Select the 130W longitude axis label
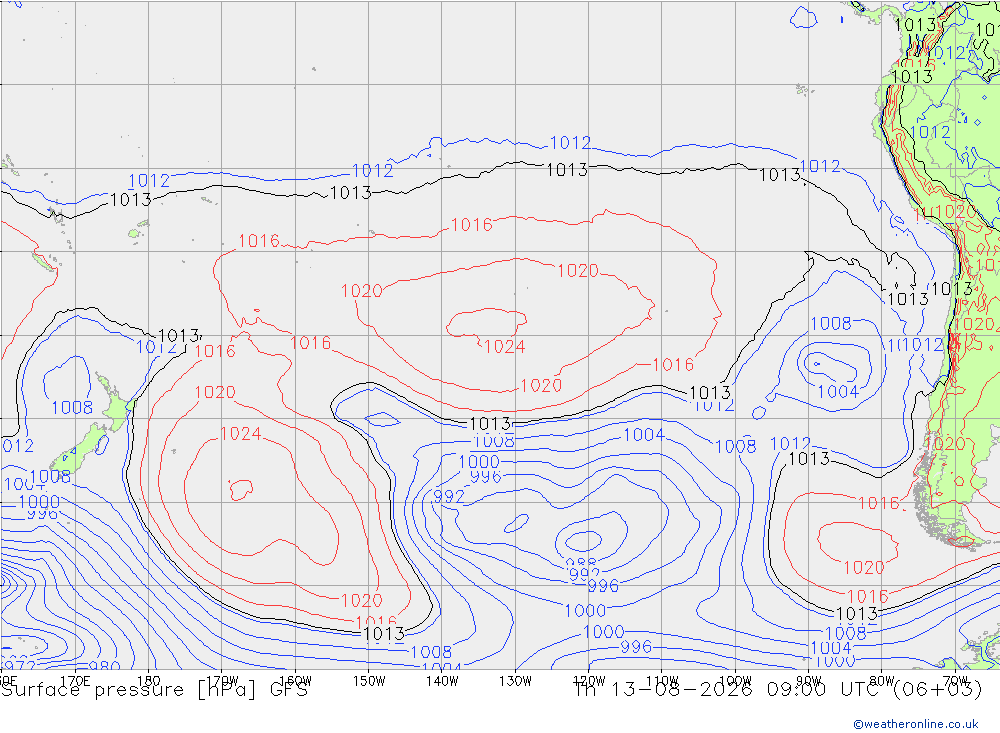This screenshot has height=733, width=1000. point(515,681)
